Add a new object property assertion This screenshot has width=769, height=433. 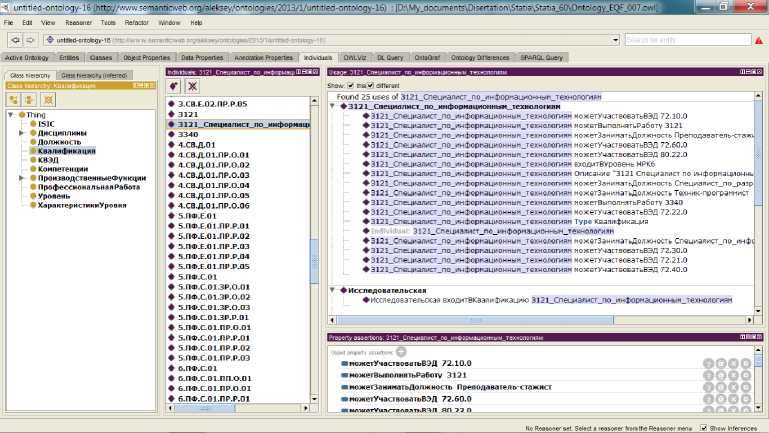401,352
